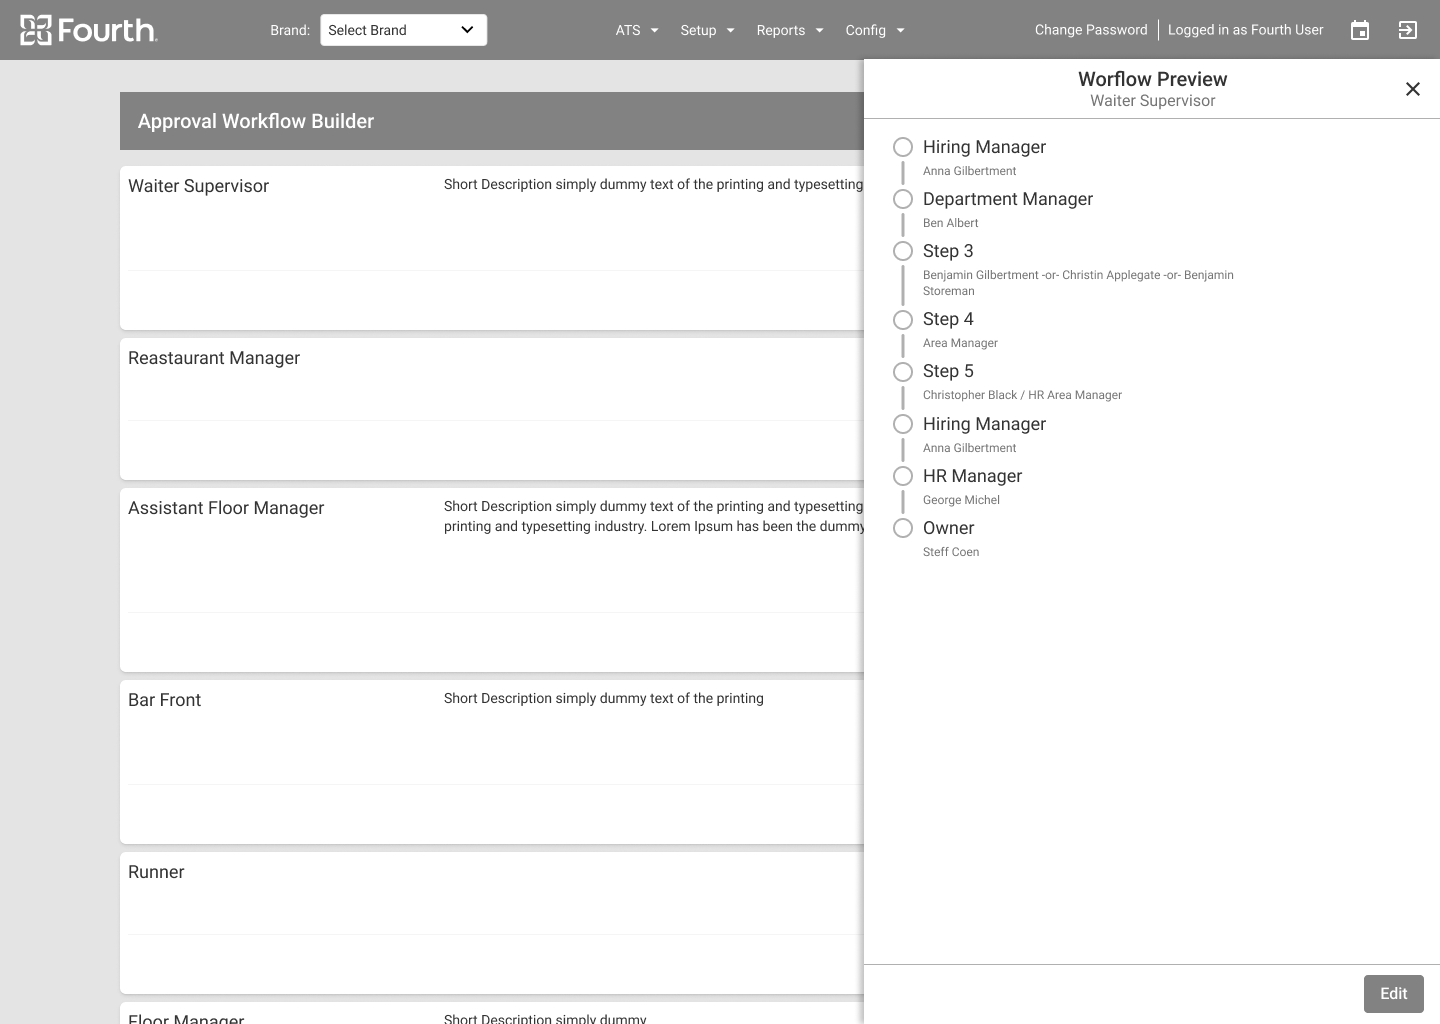Screen dimensions: 1440x1024
Task: Select the Owner step circle
Action: tap(903, 528)
